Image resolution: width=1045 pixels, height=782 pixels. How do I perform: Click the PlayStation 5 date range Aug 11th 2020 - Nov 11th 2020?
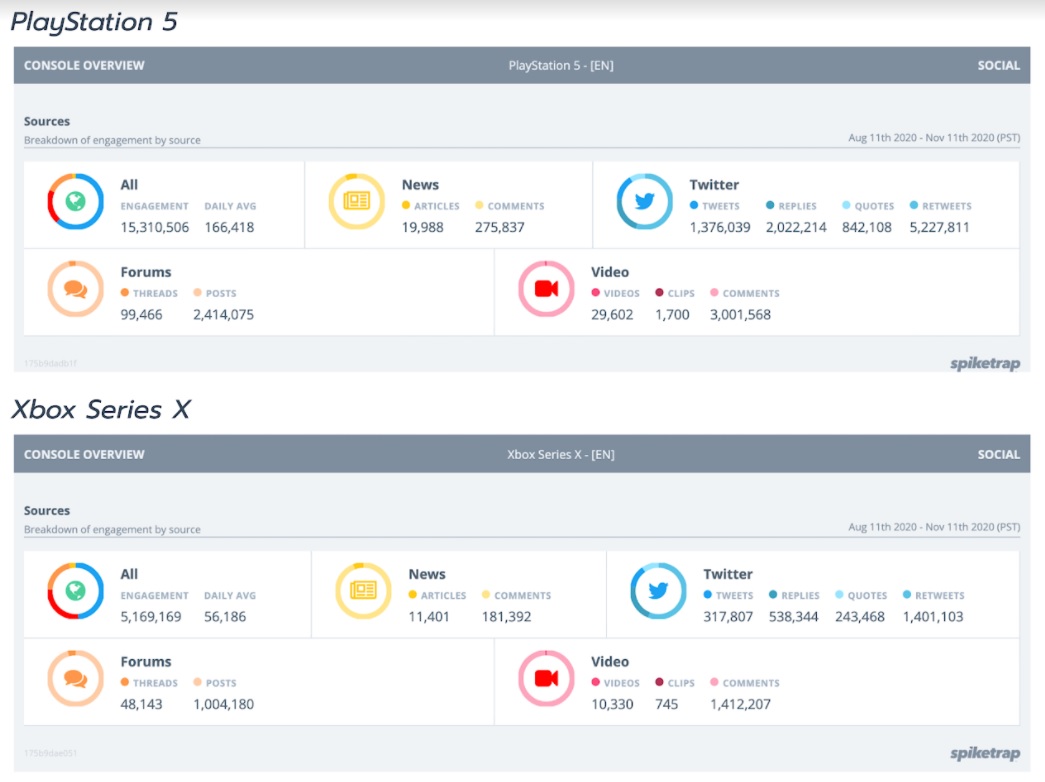pyautogui.click(x=934, y=138)
